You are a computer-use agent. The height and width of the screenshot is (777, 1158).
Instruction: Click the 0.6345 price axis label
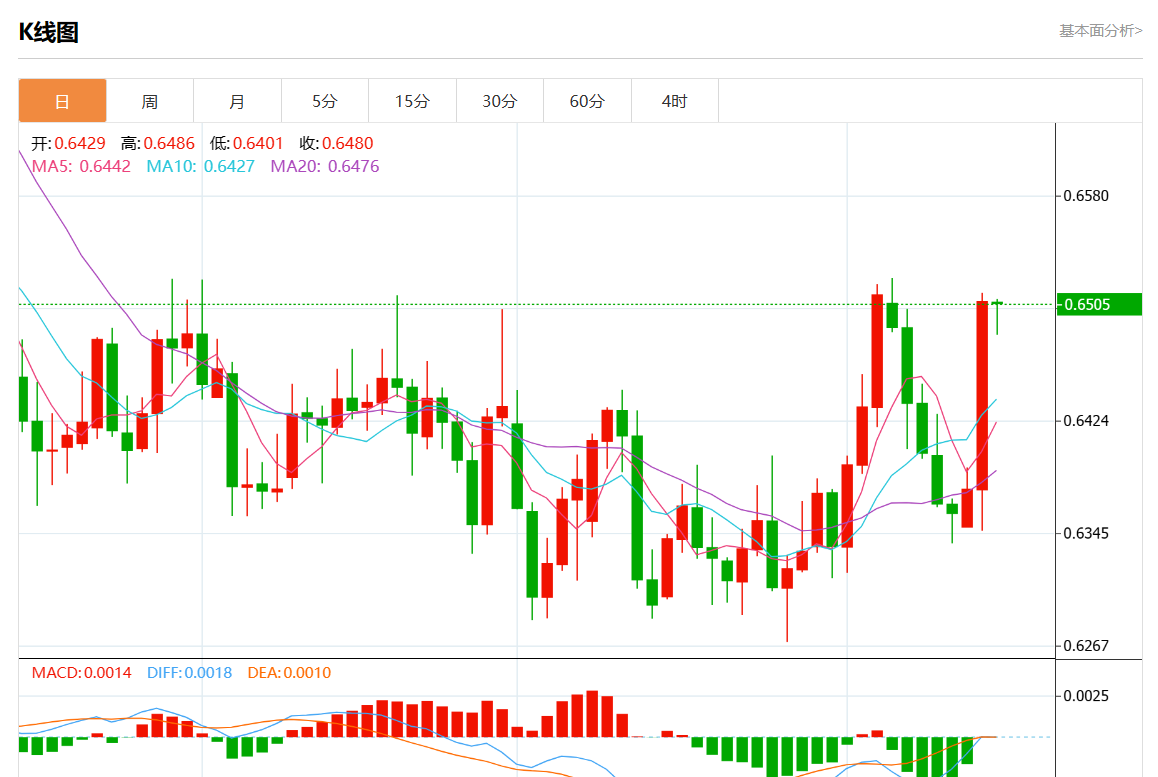(x=1086, y=533)
